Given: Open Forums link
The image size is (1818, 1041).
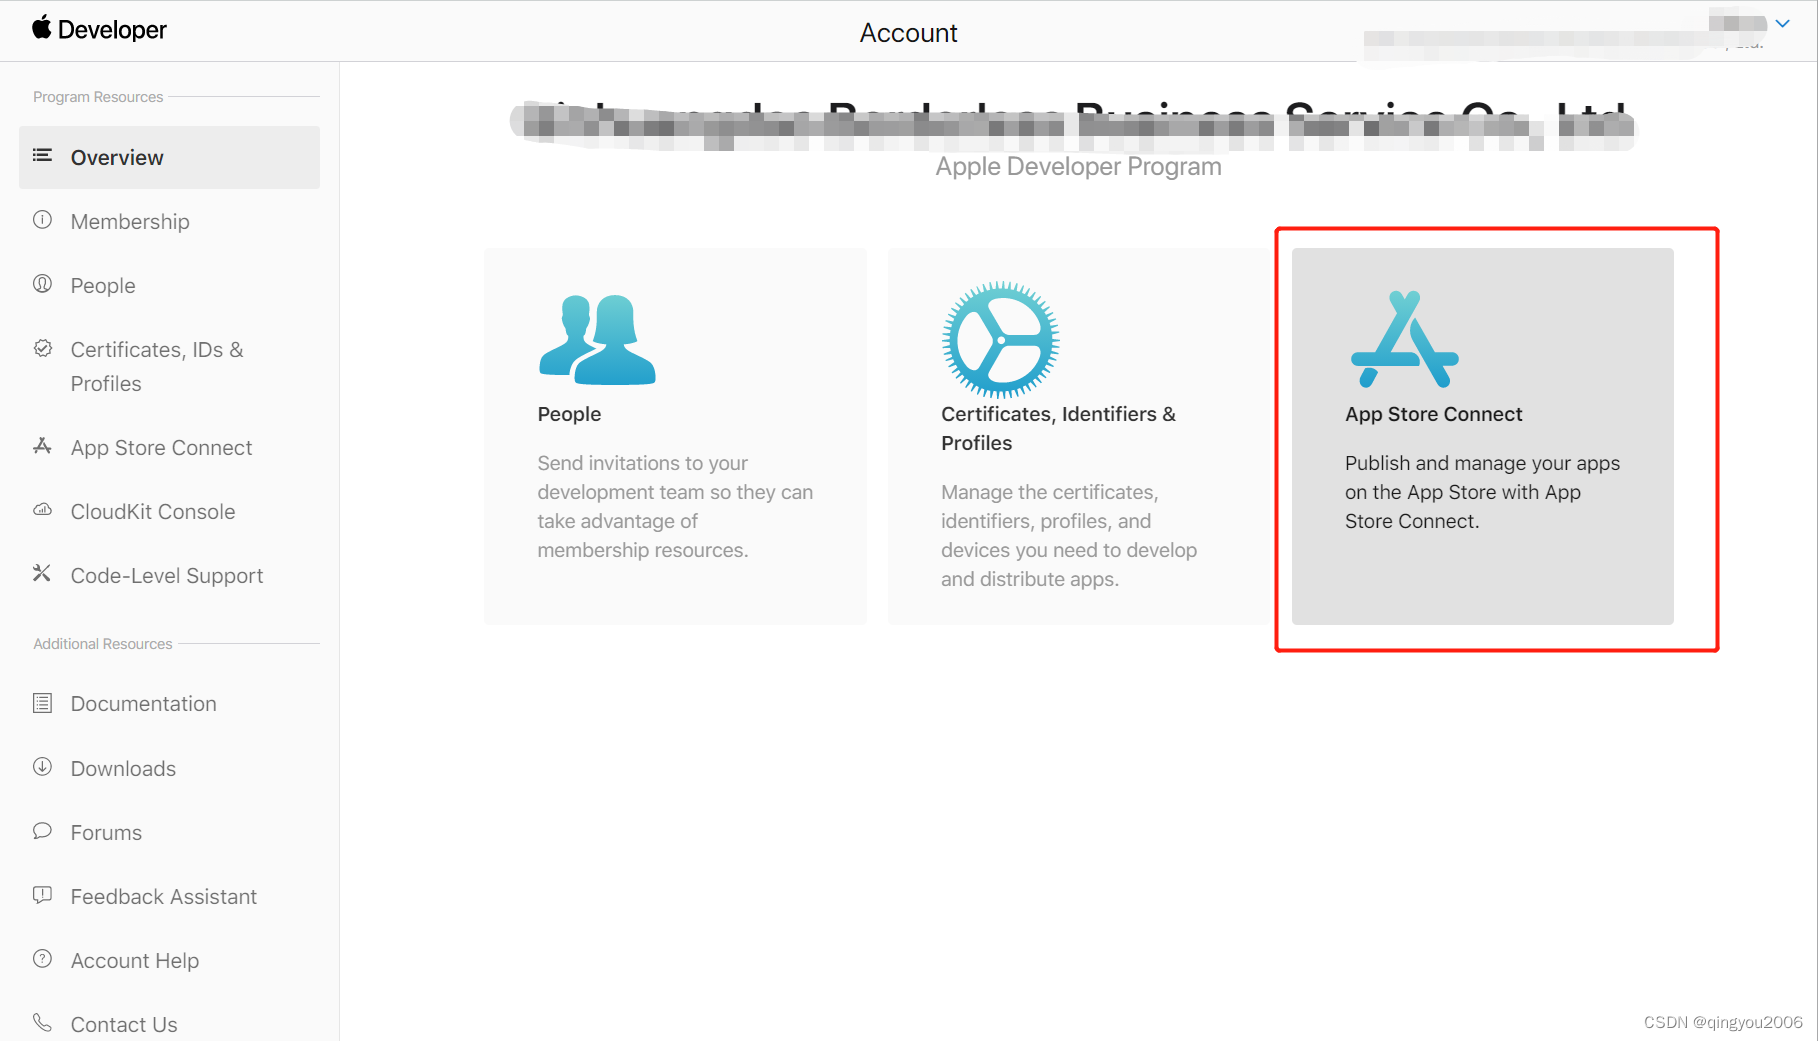Looking at the screenshot, I should click(106, 833).
